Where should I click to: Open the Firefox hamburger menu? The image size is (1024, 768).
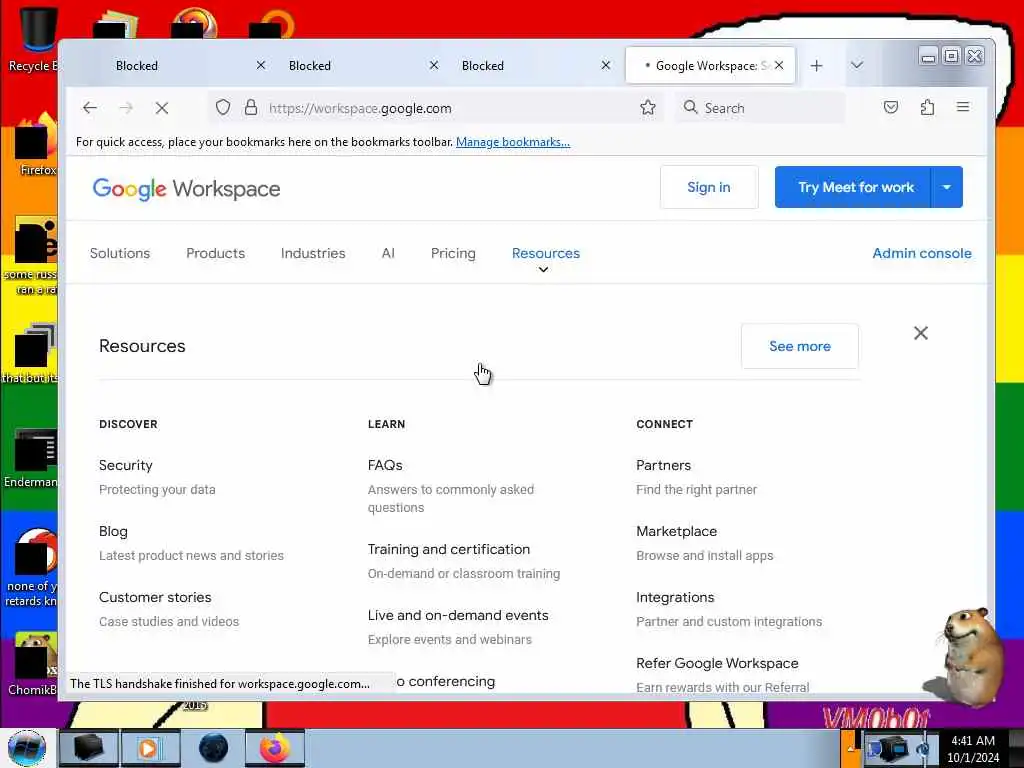click(x=963, y=107)
